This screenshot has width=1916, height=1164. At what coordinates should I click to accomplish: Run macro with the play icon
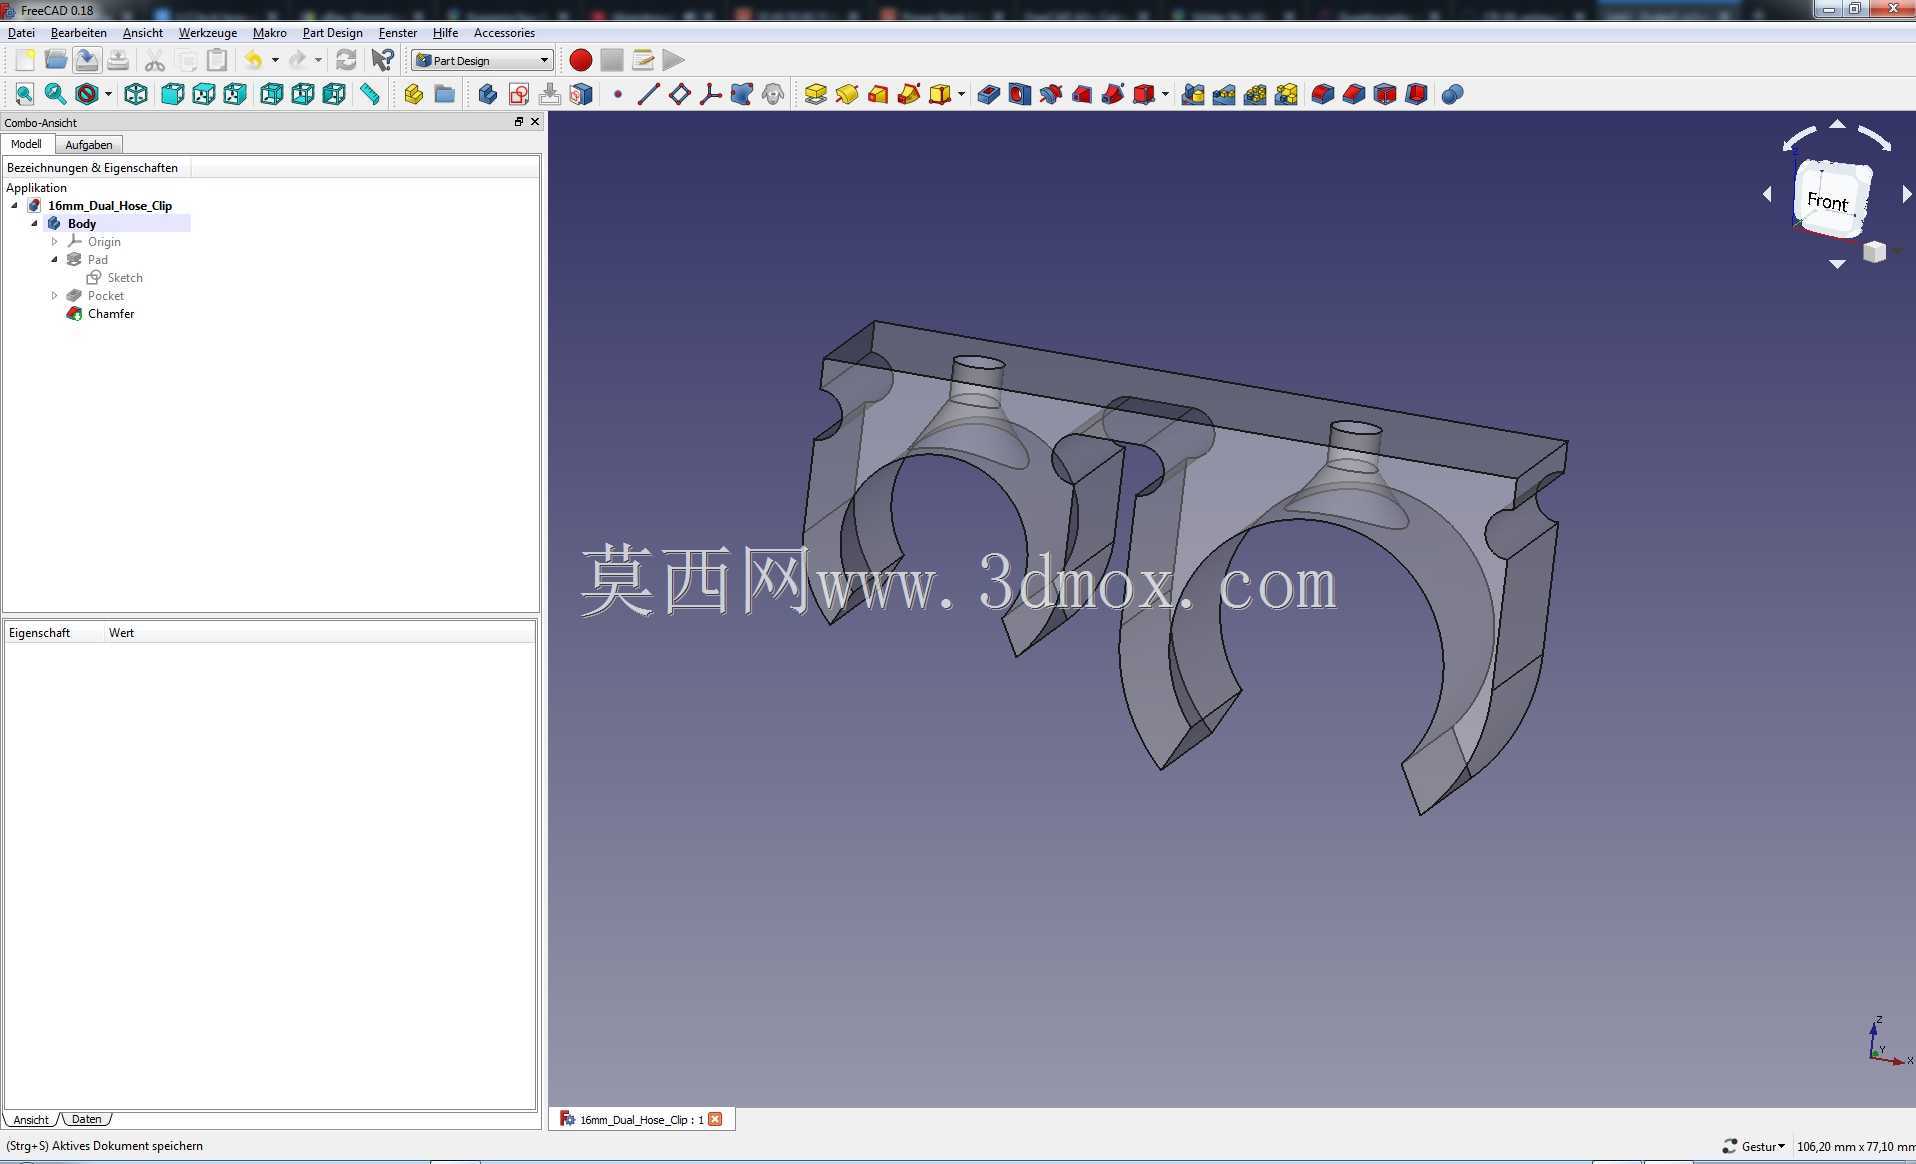pyautogui.click(x=674, y=60)
